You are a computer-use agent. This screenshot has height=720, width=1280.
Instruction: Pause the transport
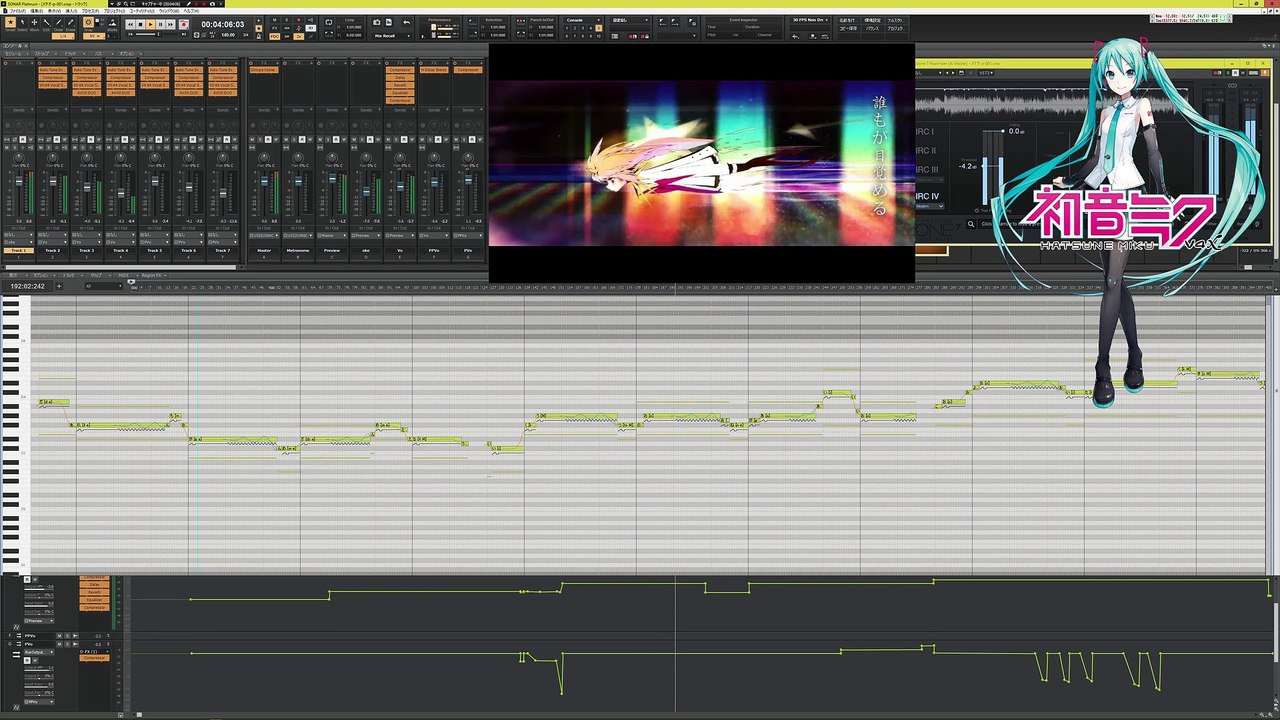[160, 23]
